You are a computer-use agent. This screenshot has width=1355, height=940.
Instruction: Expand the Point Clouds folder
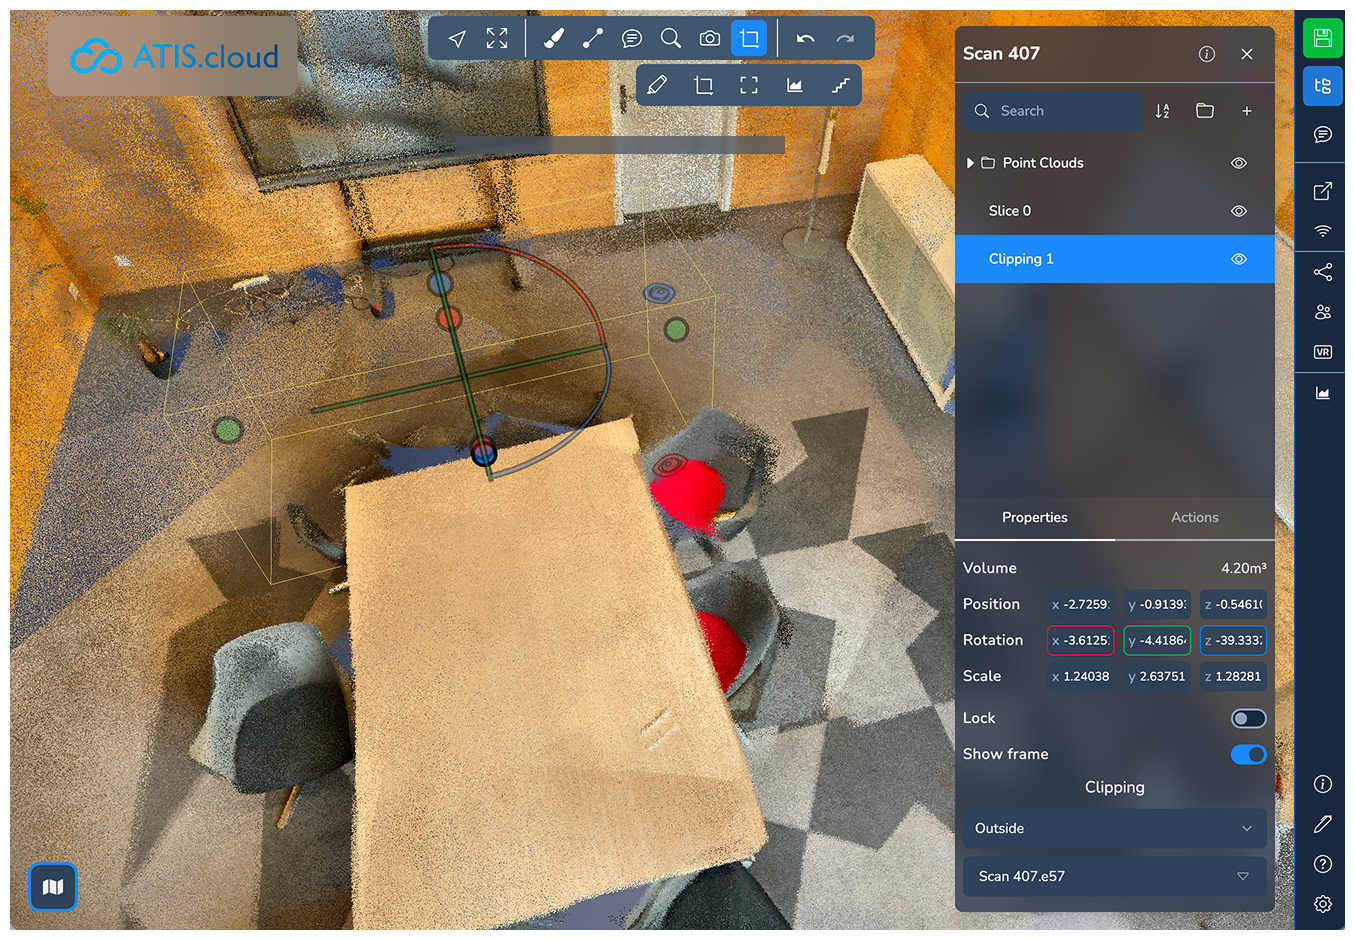[970, 163]
